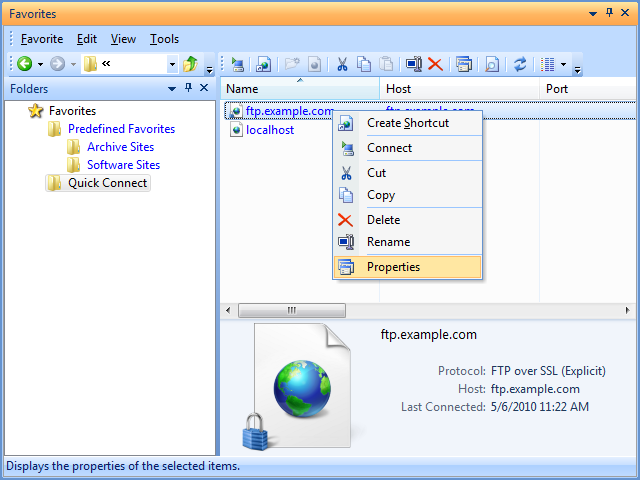The image size is (640, 480).
Task: Select the localhost favorite entry
Action: (269, 130)
